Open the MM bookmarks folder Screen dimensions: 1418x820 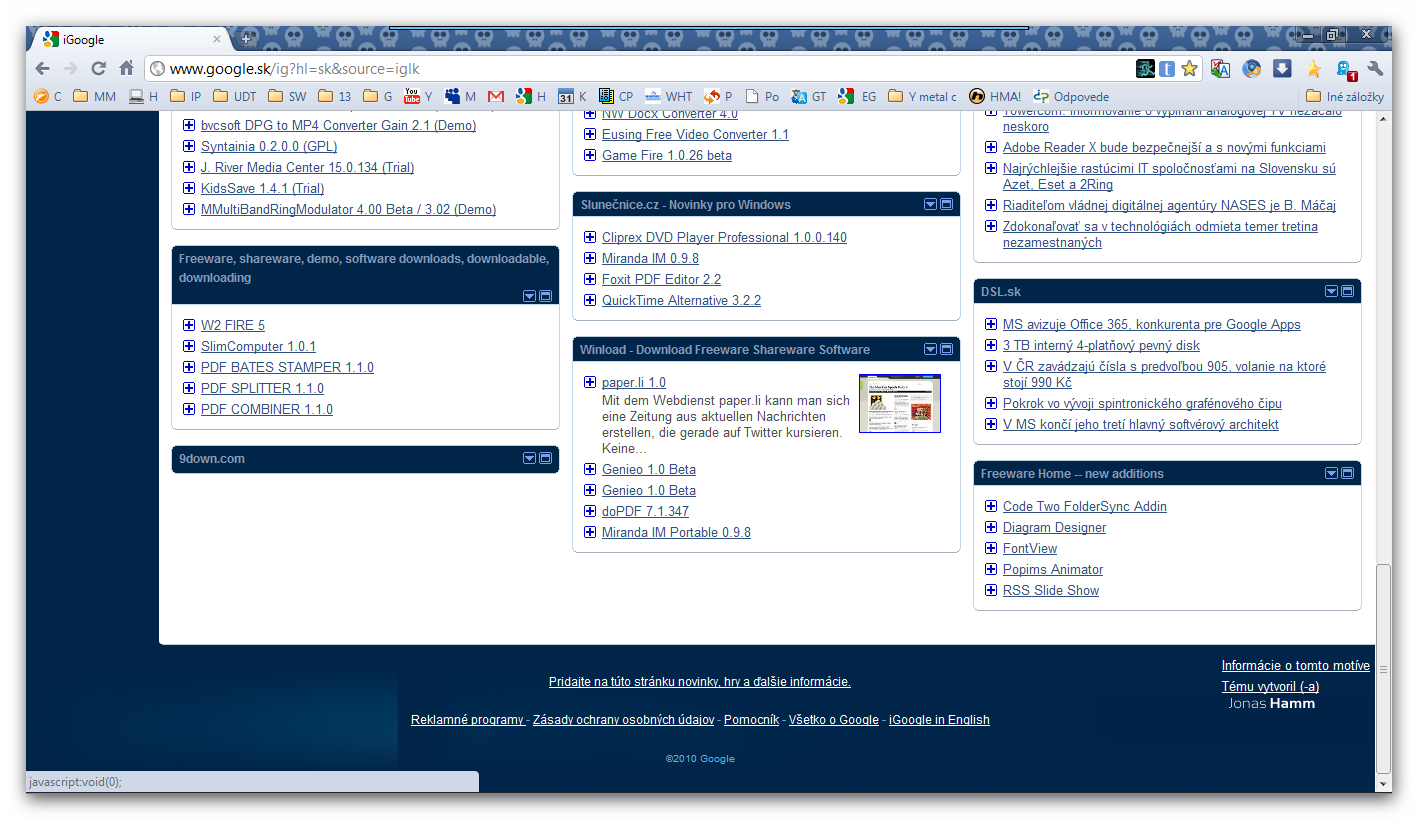pyautogui.click(x=95, y=97)
